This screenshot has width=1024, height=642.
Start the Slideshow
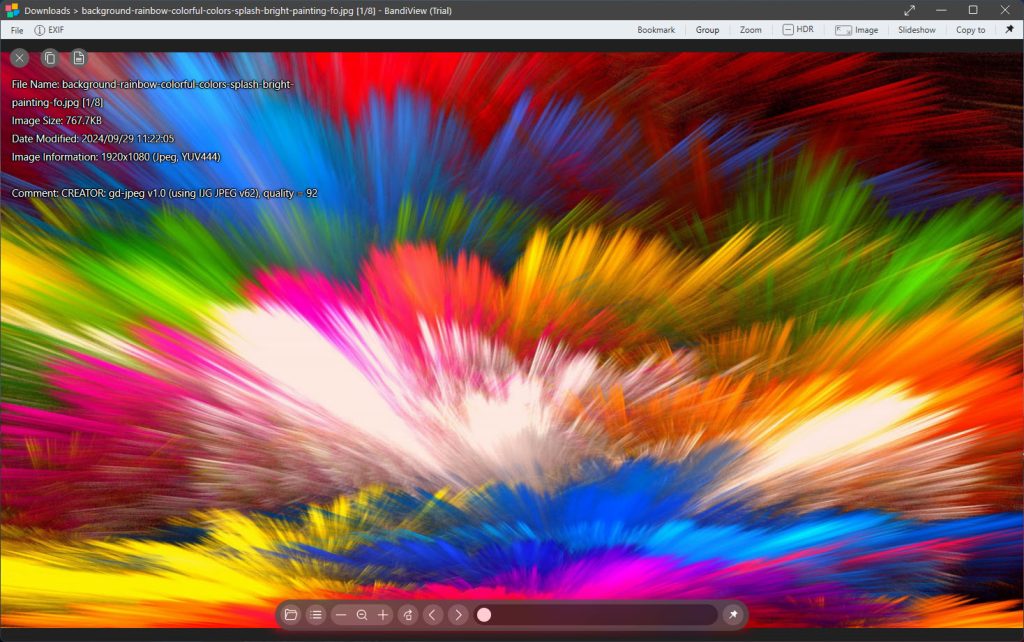(916, 30)
